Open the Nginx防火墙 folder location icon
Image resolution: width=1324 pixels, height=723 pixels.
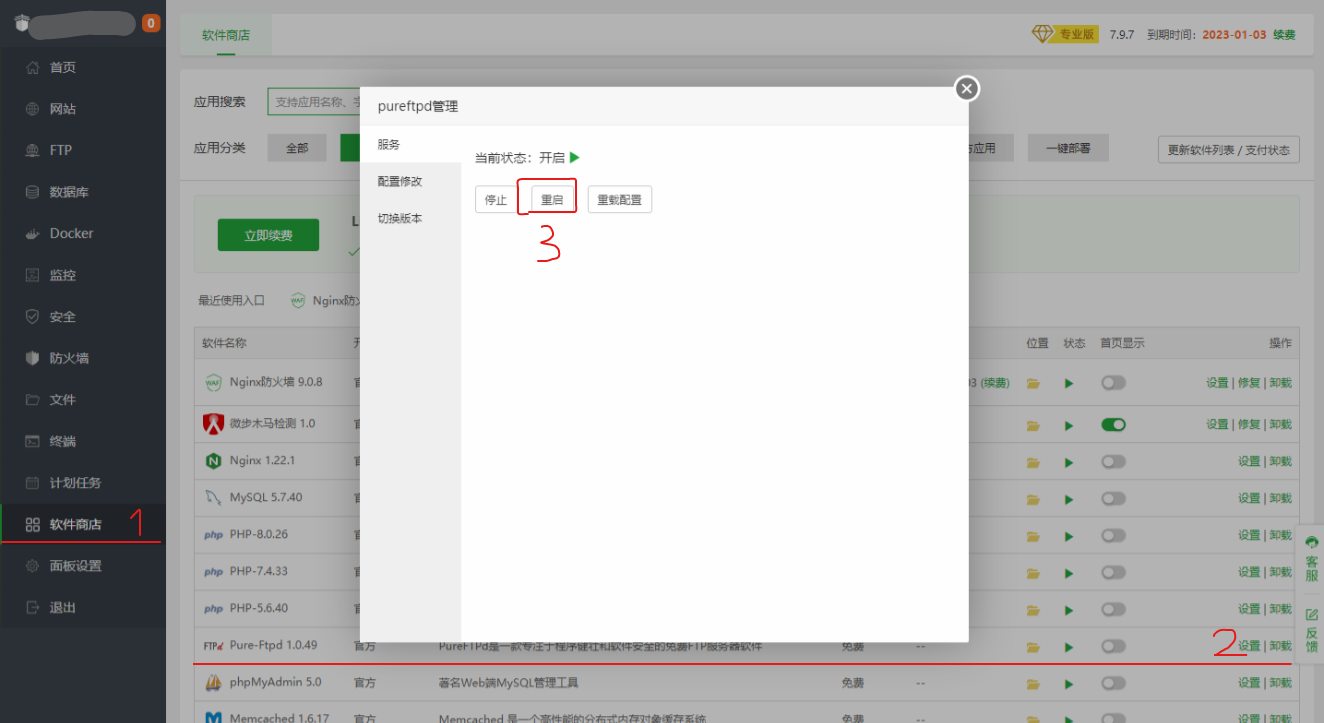(1033, 383)
